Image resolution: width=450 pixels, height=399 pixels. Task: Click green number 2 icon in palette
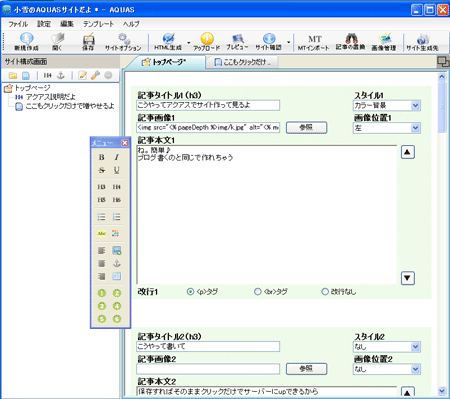tap(117, 293)
